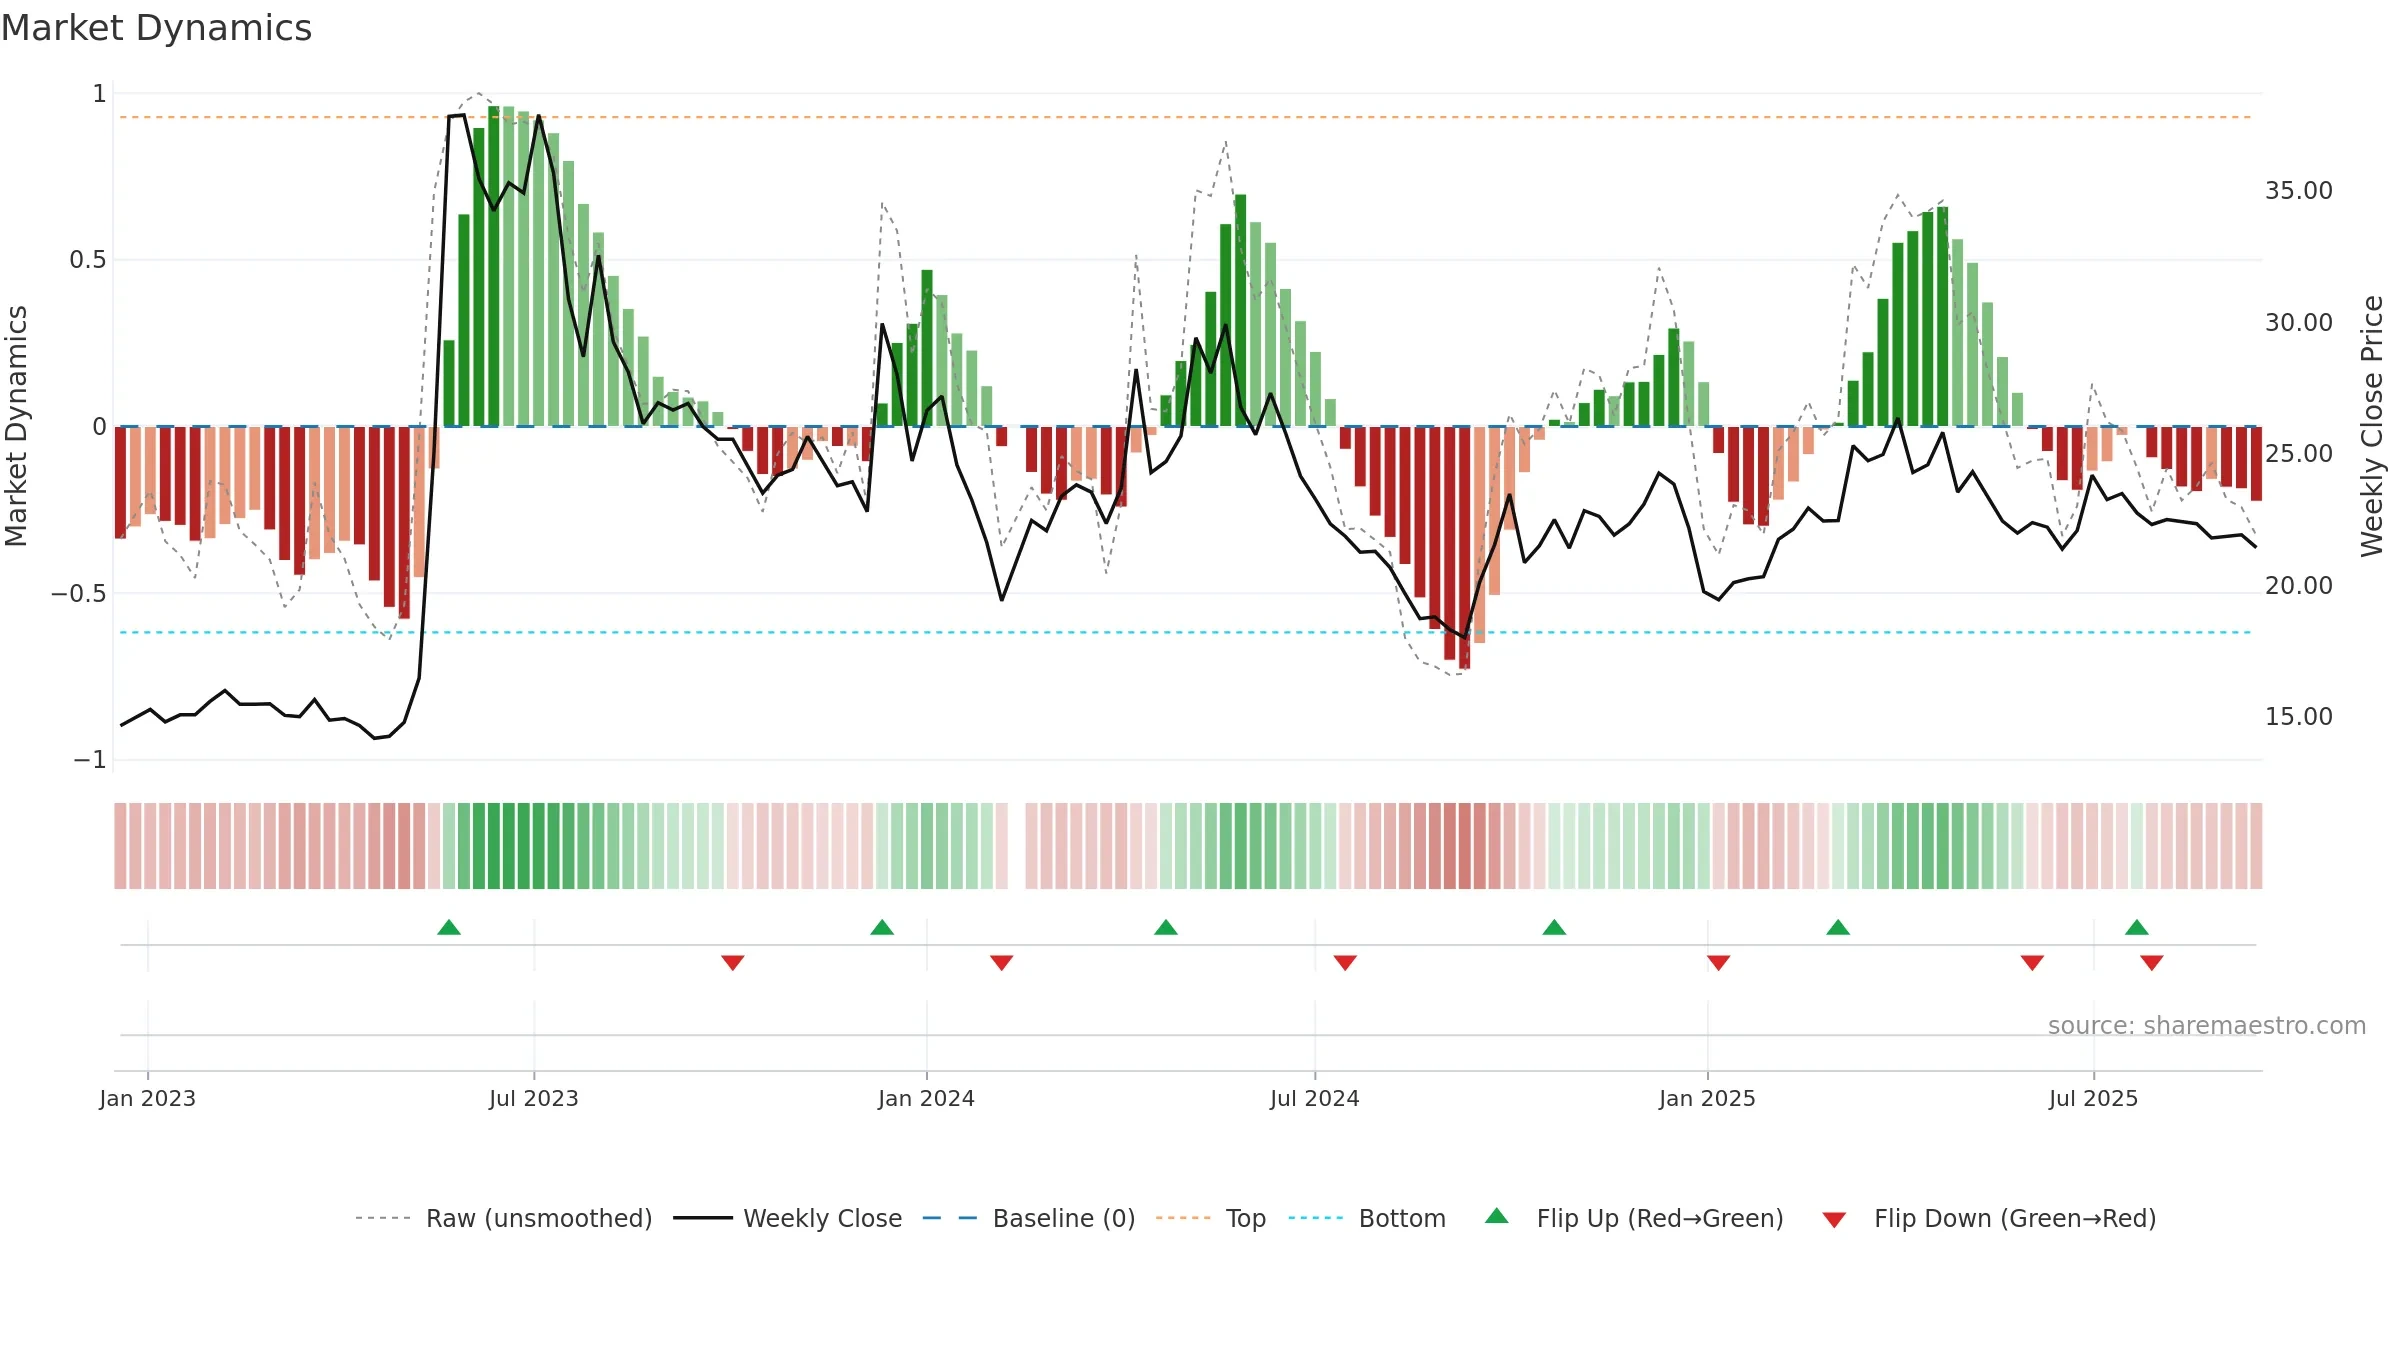Click the red Flip Down legend triangle icon
The width and height of the screenshot is (2400, 1350).
[1834, 1220]
